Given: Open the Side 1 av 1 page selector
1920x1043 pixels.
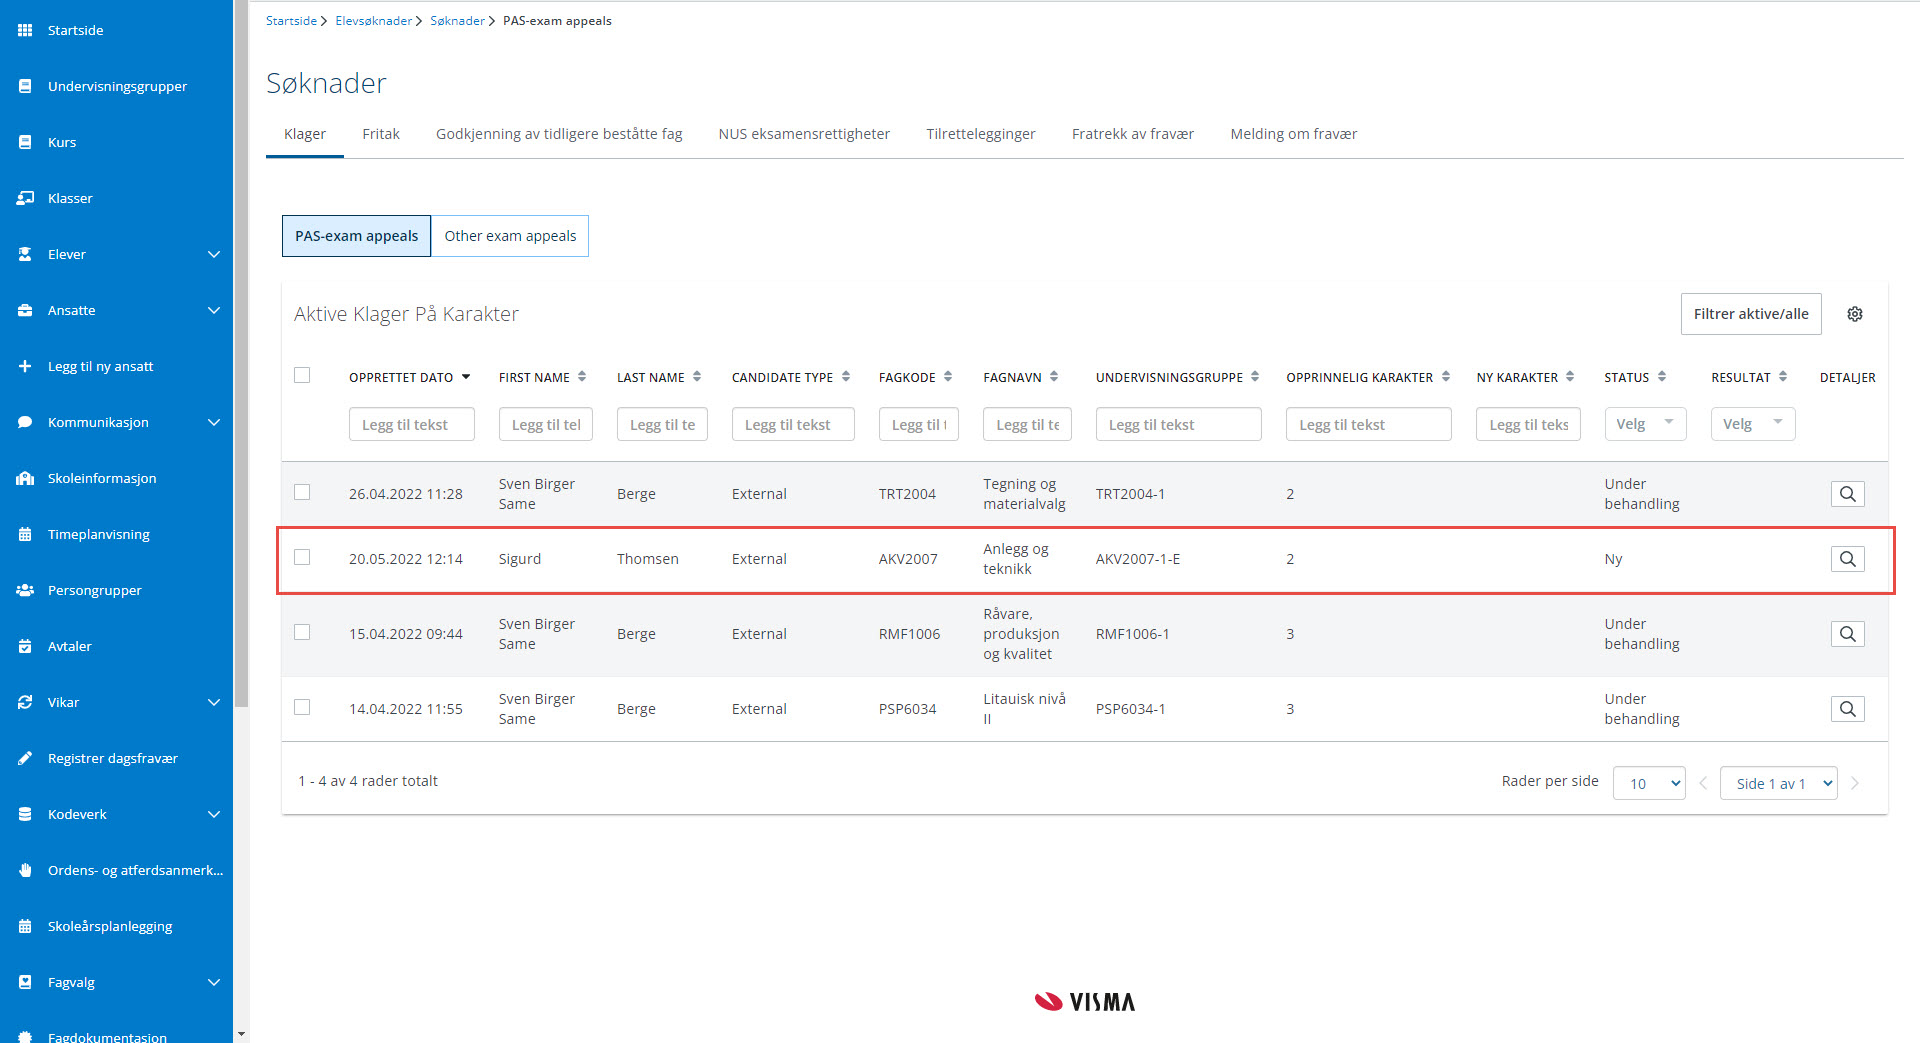Looking at the screenshot, I should point(1778,783).
